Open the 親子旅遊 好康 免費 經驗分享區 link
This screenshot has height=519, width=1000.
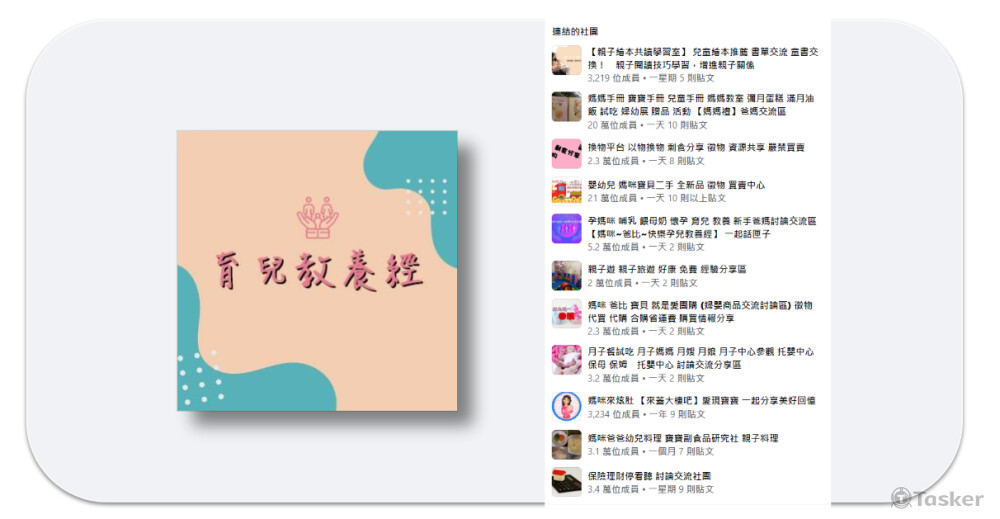point(666,269)
